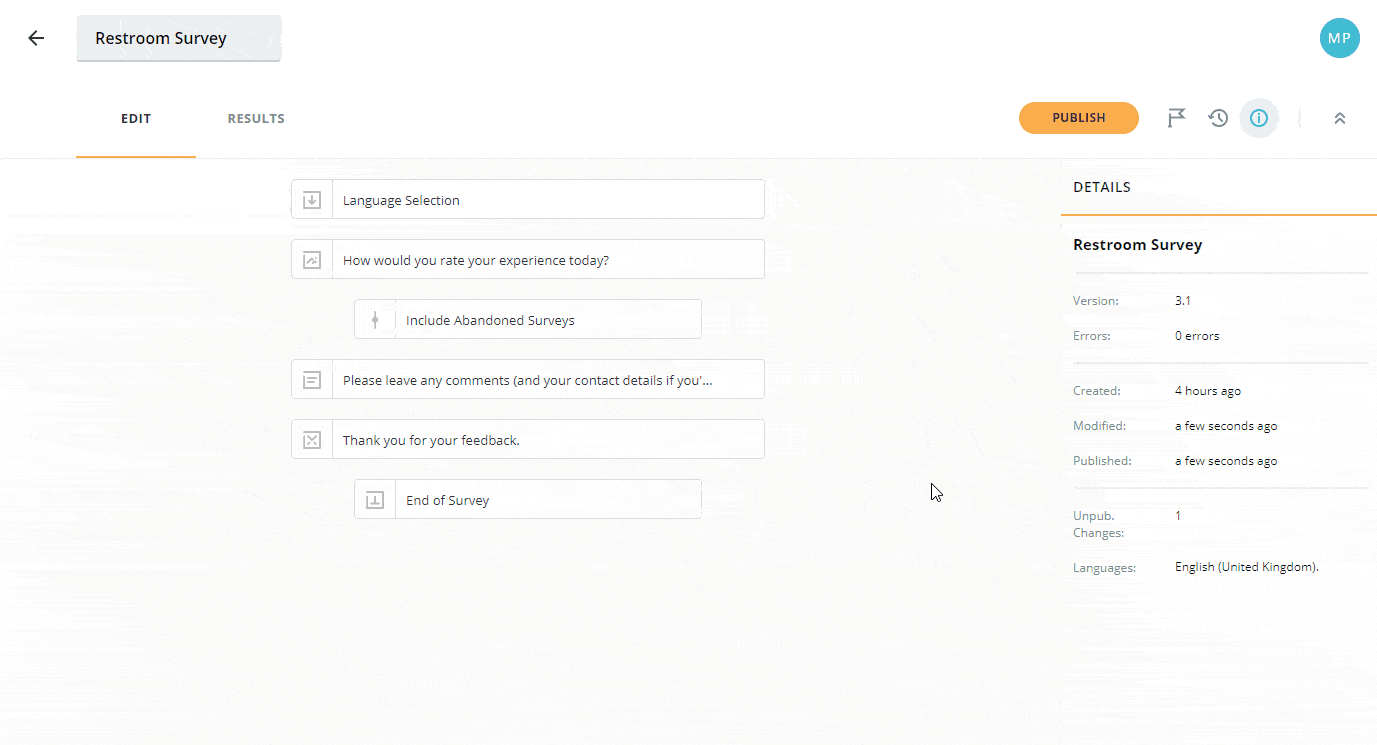This screenshot has width=1377, height=745.
Task: Switch to the Results tab
Action: tap(256, 118)
